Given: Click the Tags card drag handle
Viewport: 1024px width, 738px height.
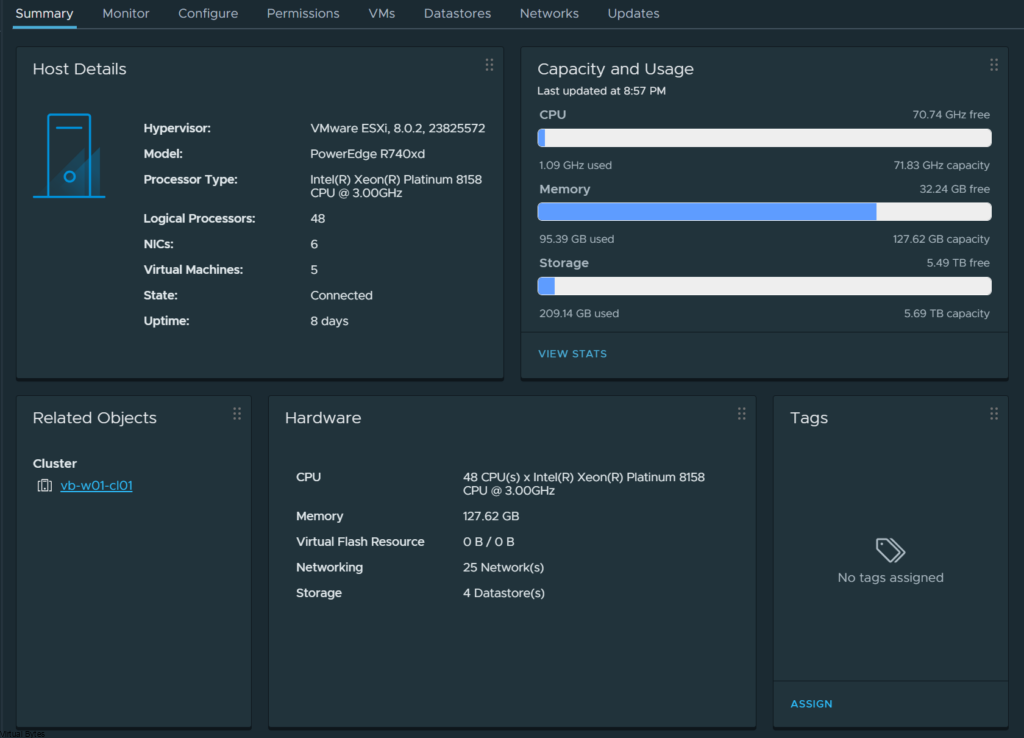Looking at the screenshot, I should (x=994, y=414).
